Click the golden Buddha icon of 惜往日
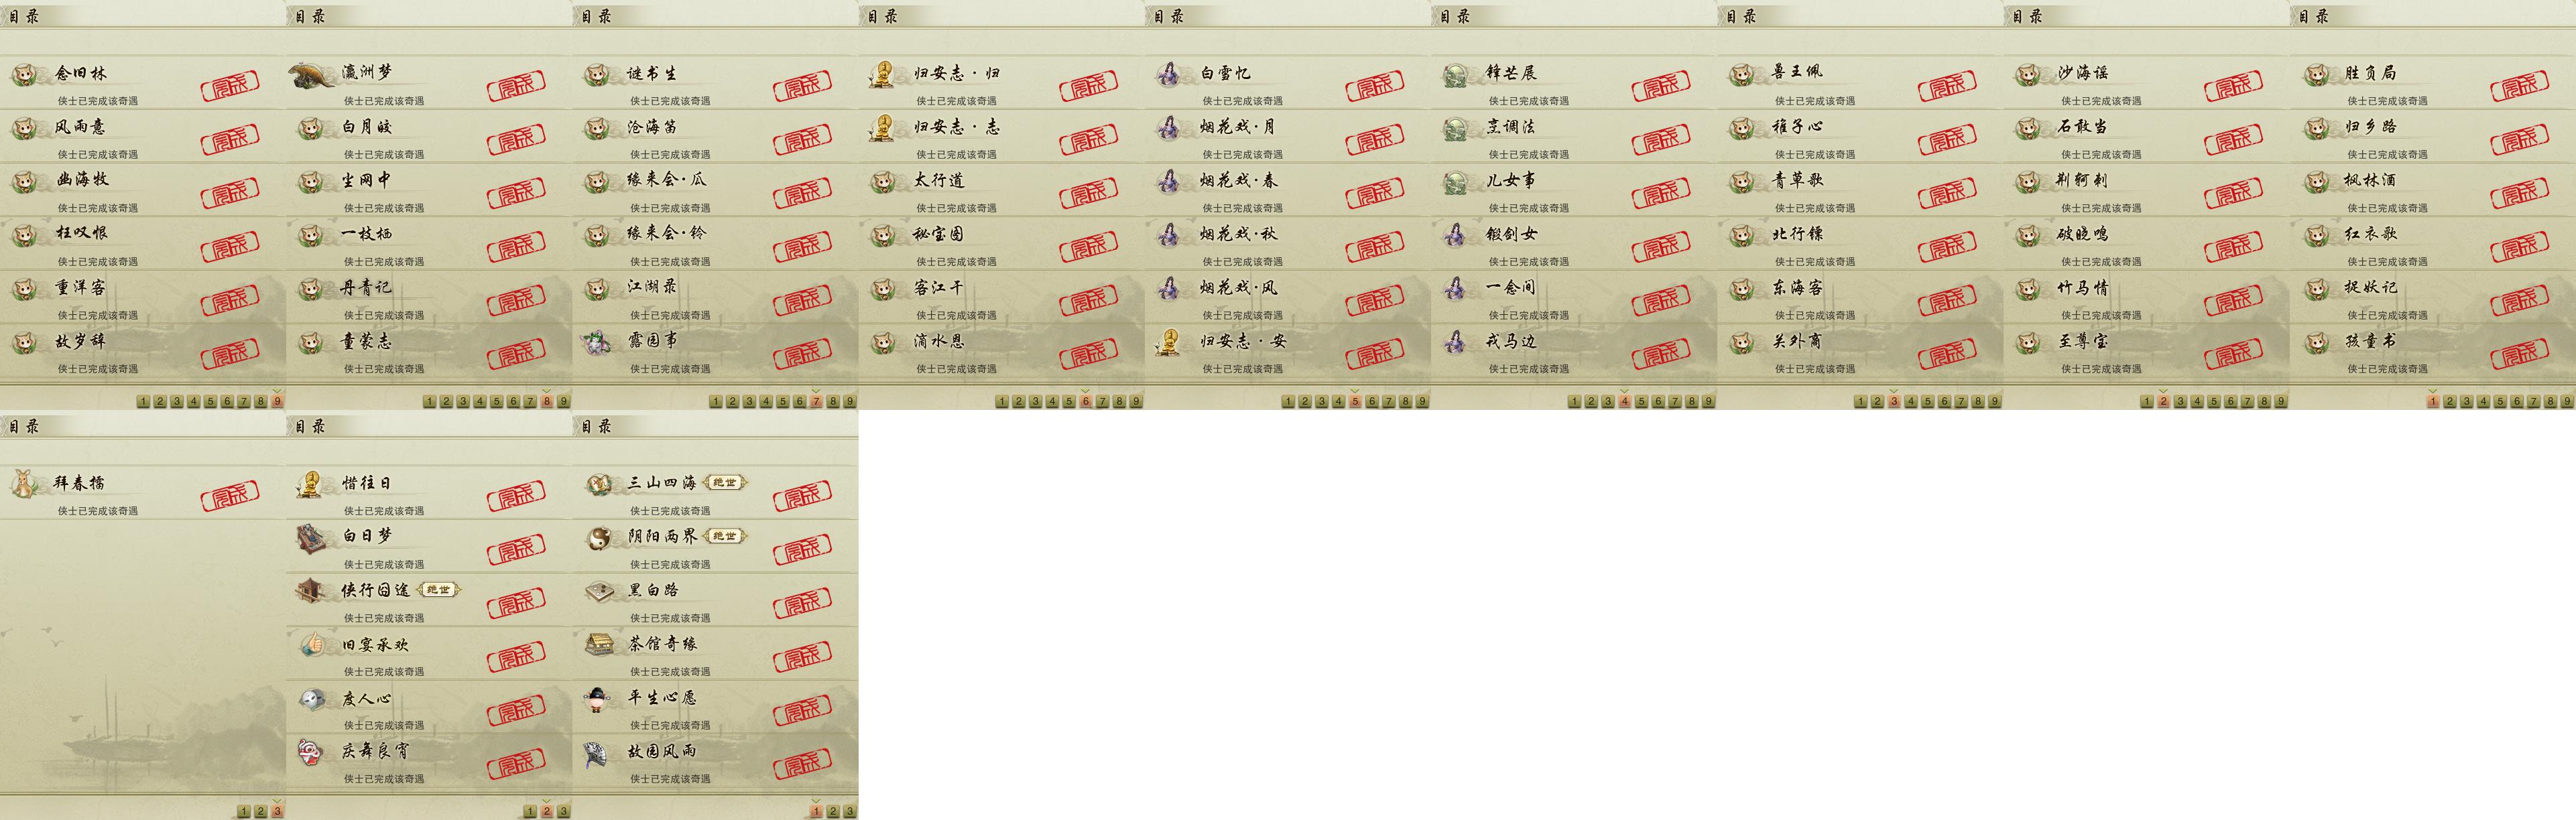Viewport: 2576px width, 820px height. click(311, 484)
